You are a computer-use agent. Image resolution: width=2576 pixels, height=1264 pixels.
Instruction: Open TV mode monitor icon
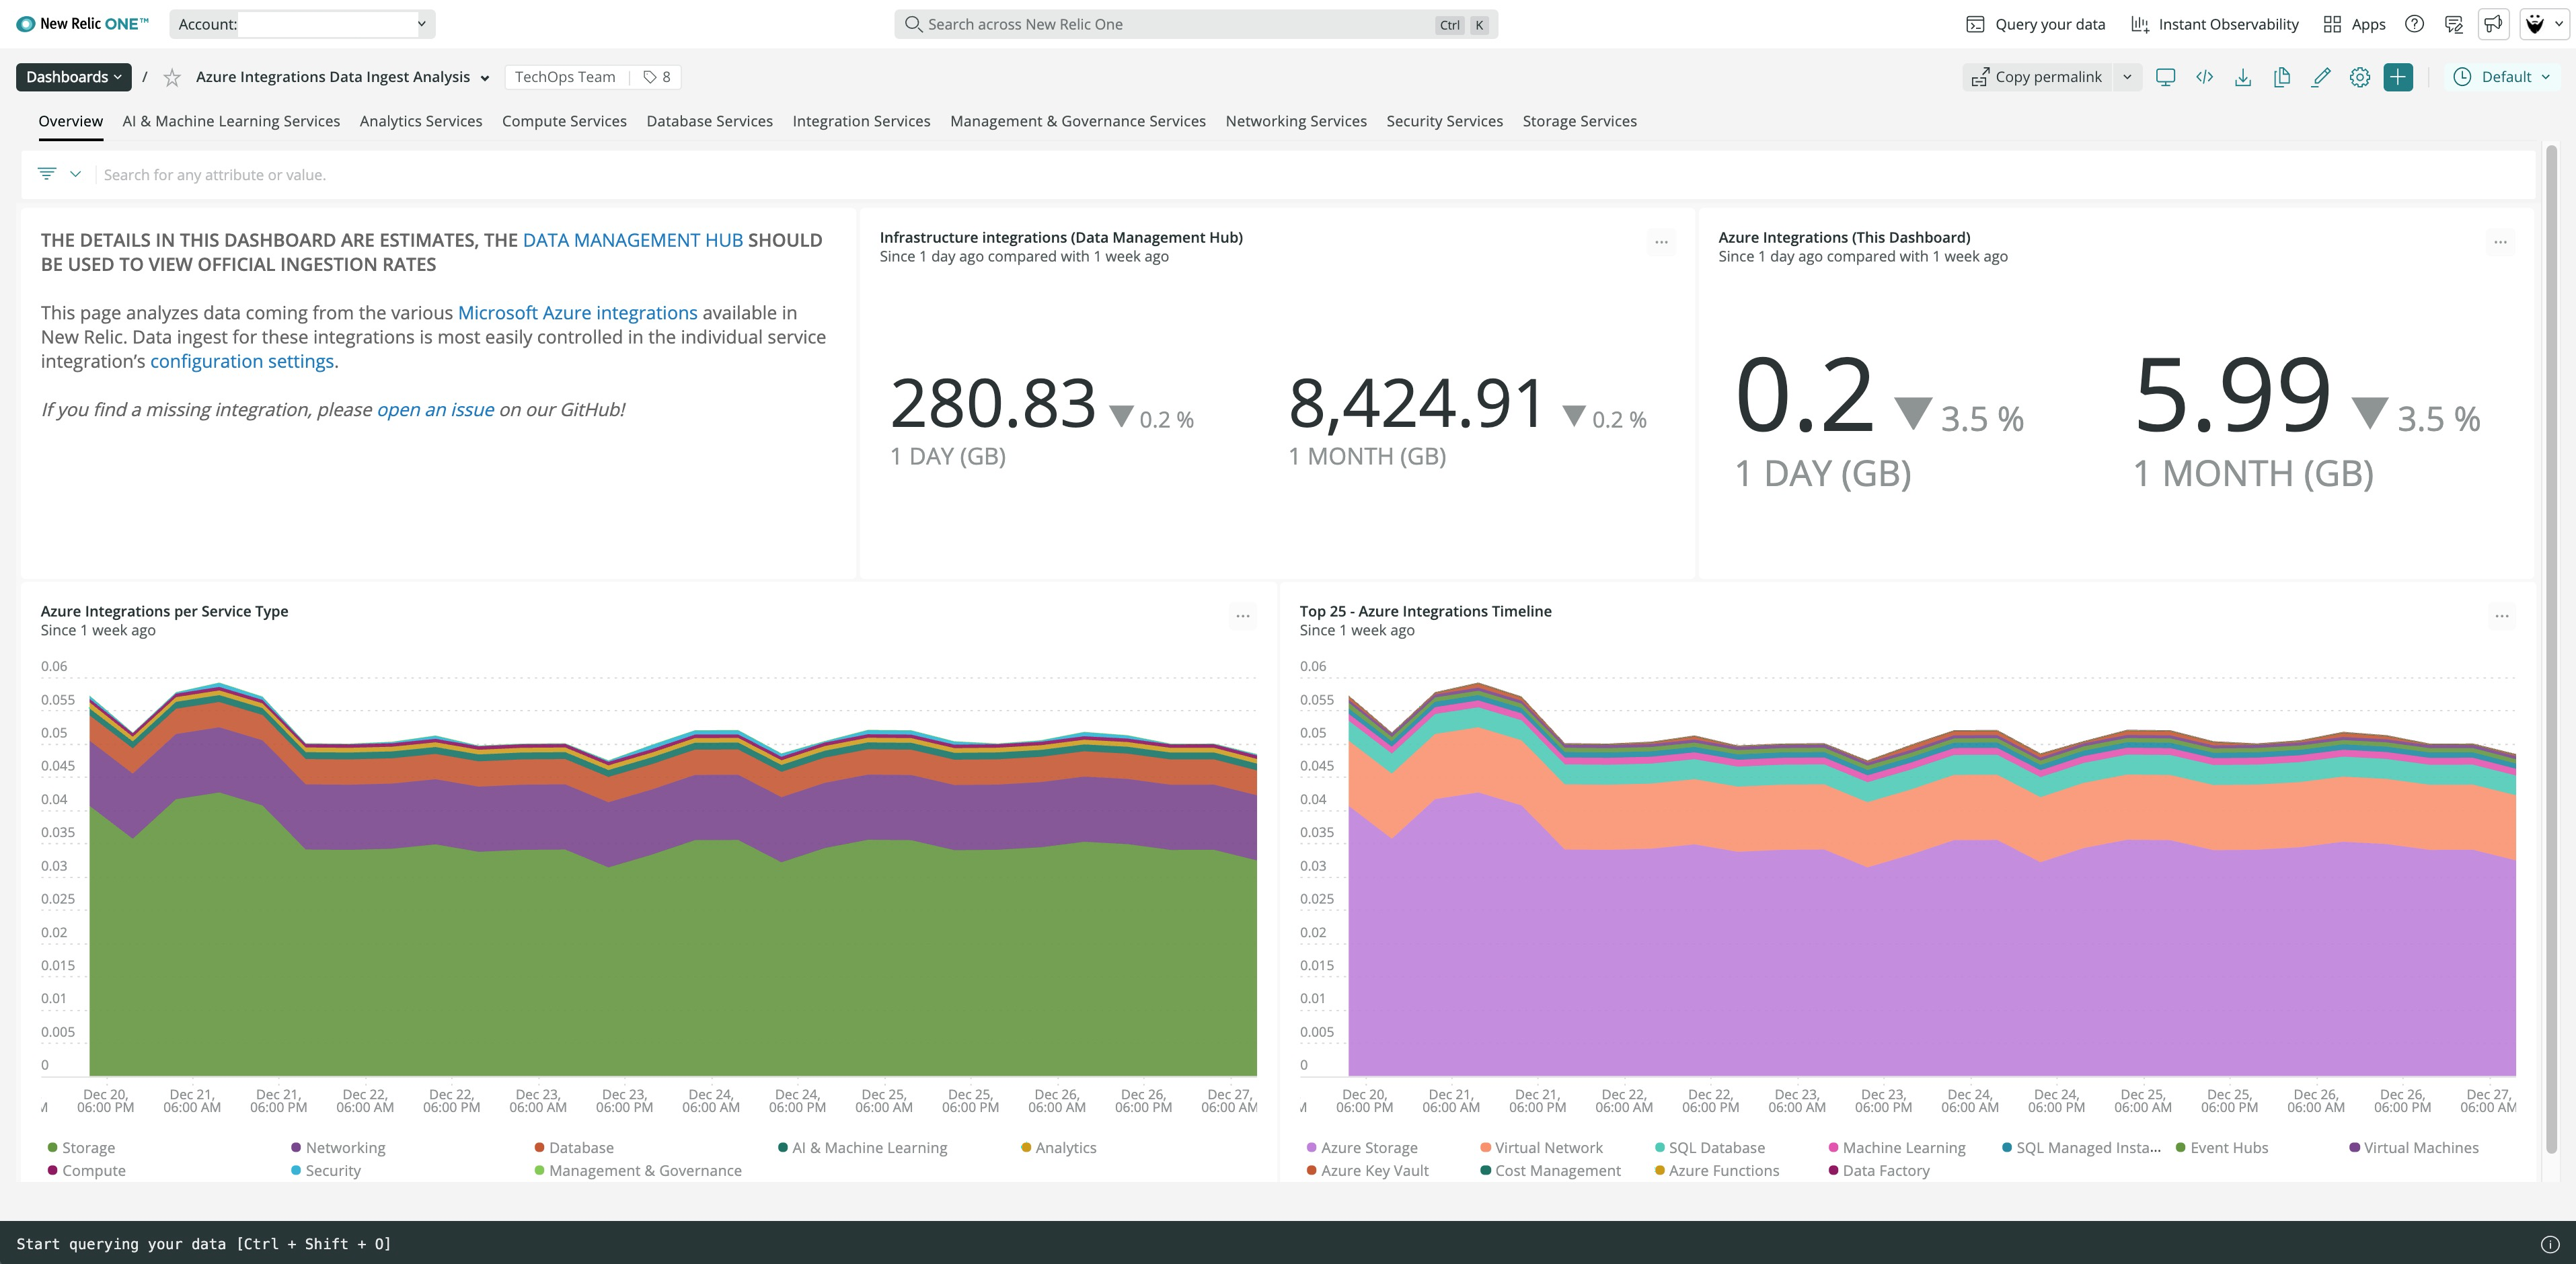[x=2165, y=77]
